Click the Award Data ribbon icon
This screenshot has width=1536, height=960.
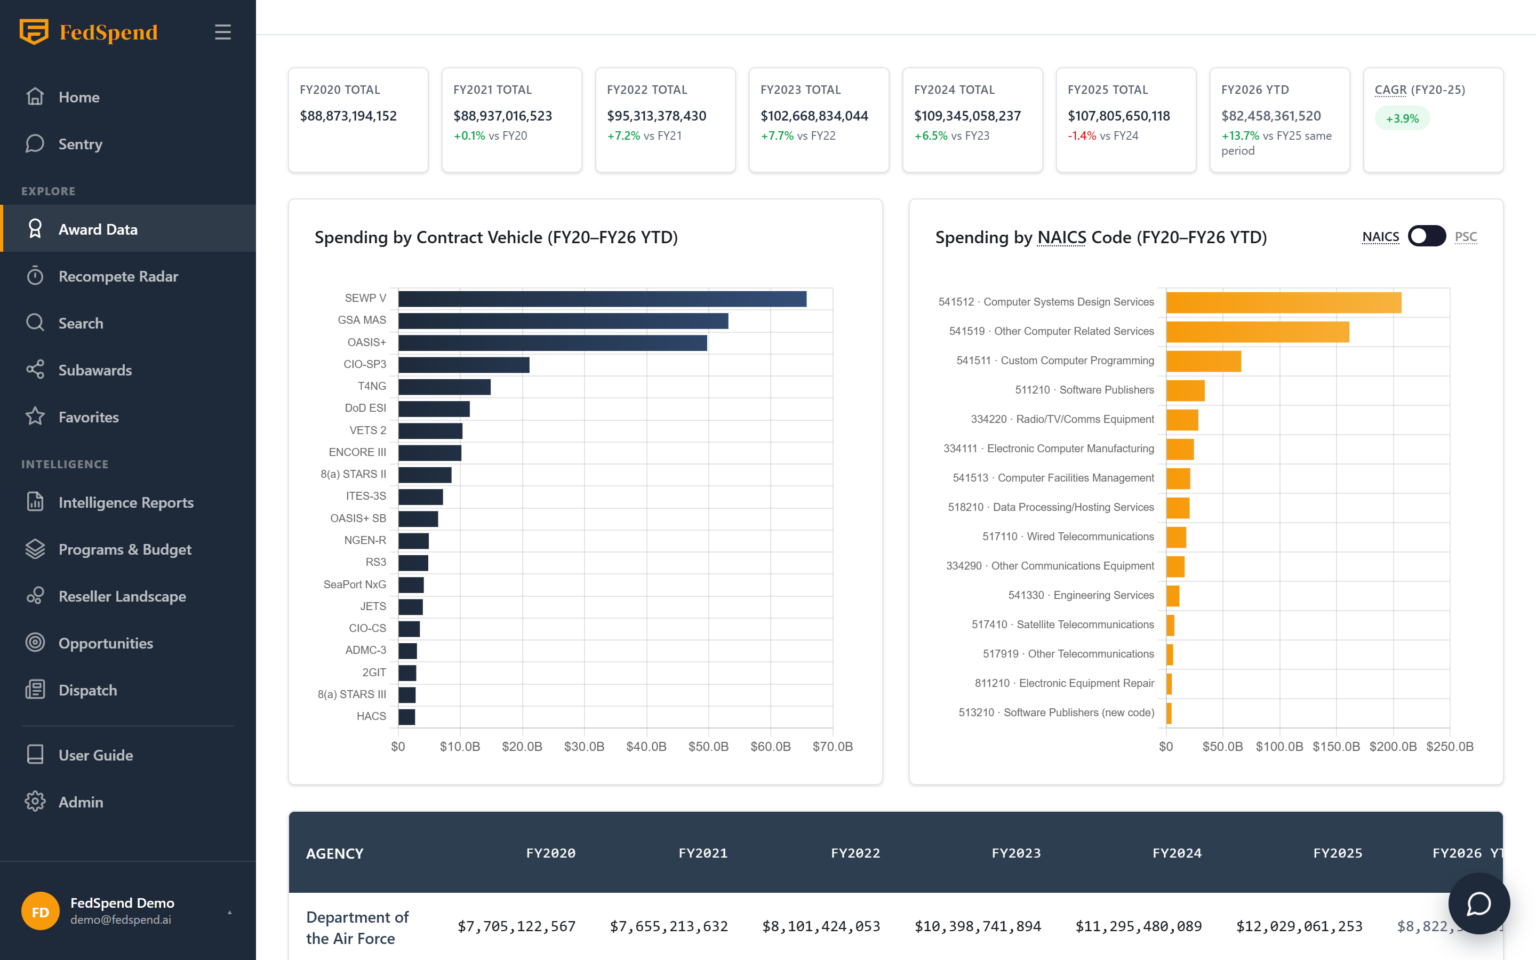pyautogui.click(x=35, y=229)
